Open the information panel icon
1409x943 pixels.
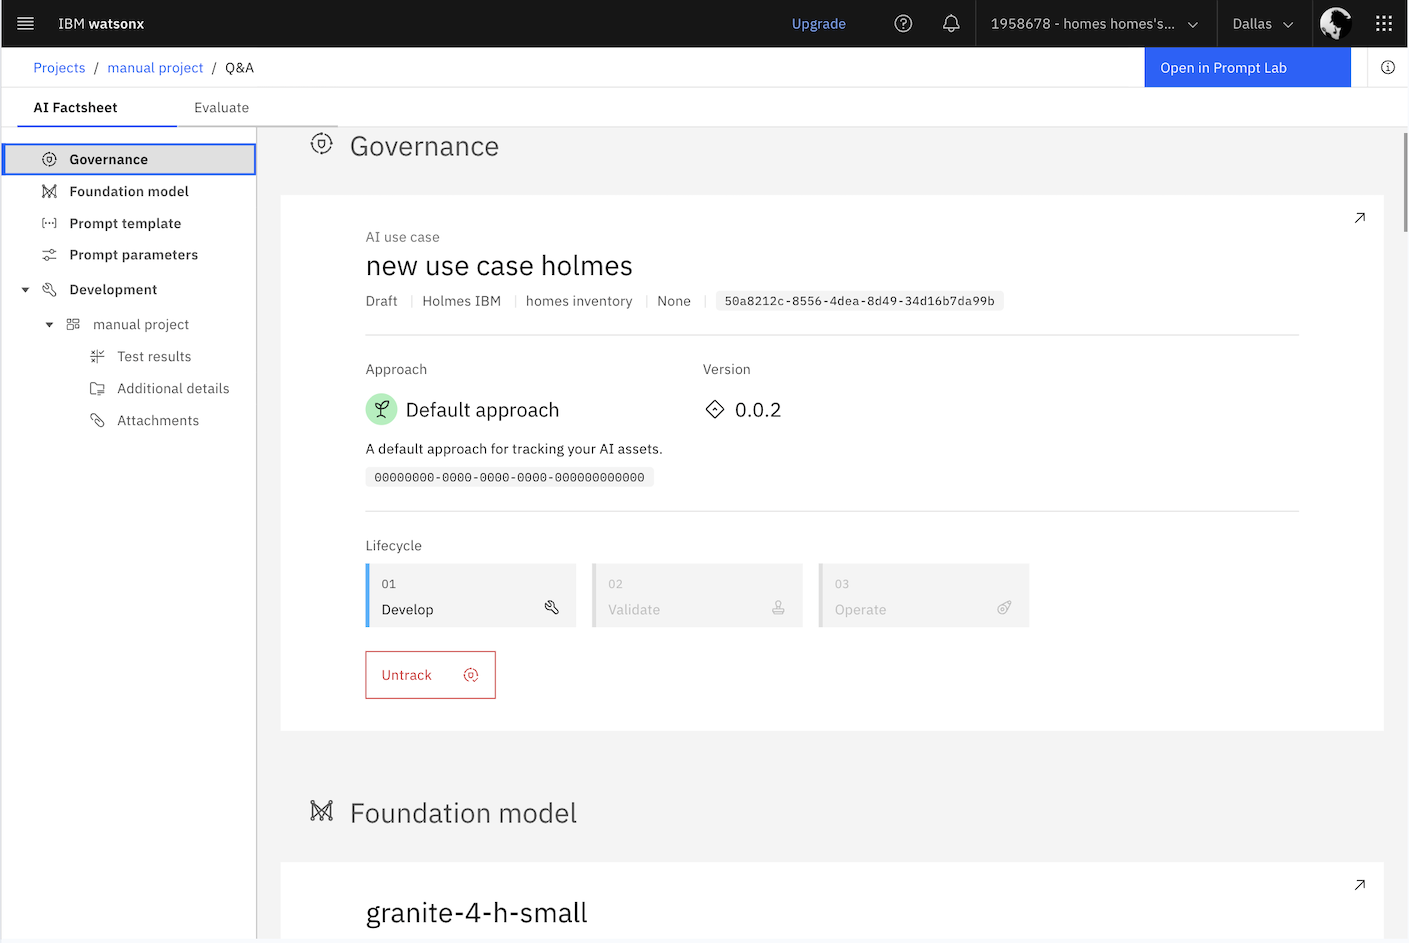[1388, 67]
